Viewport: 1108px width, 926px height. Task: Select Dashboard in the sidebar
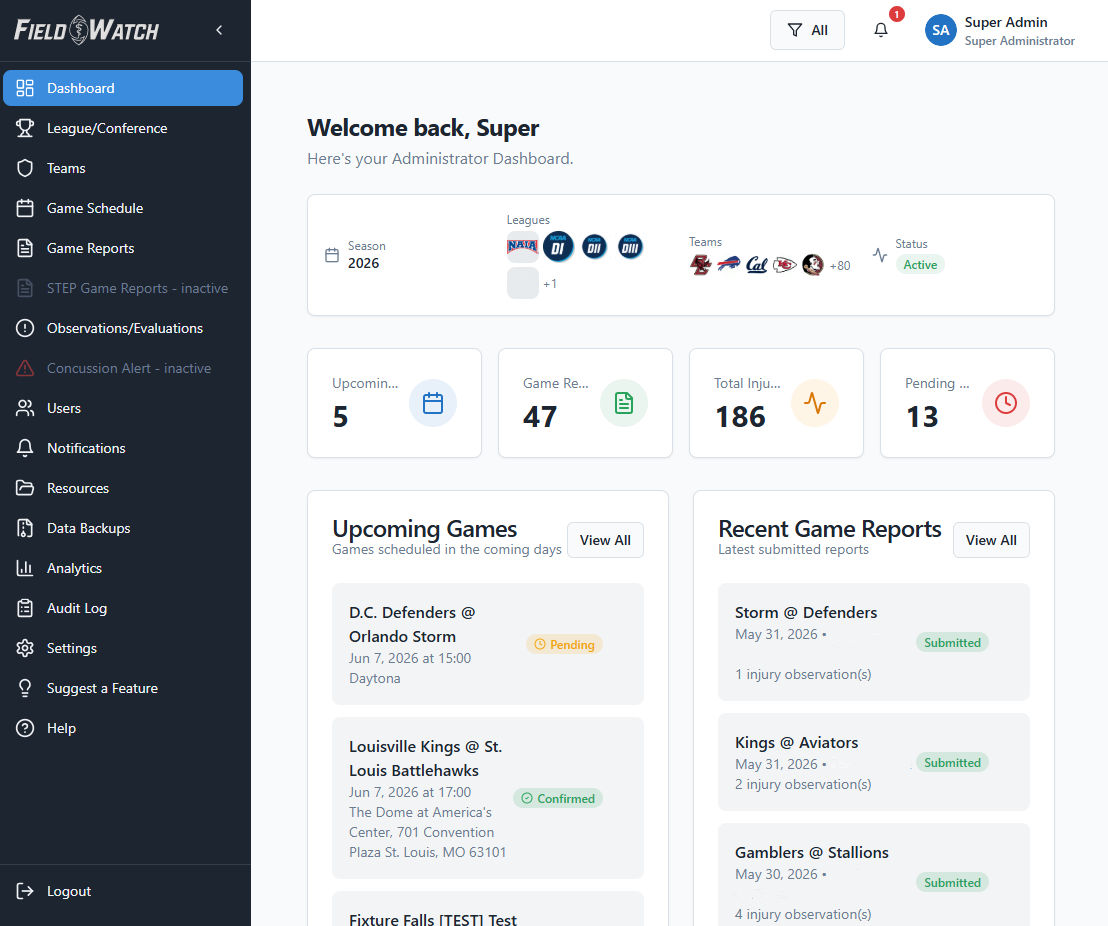point(123,88)
